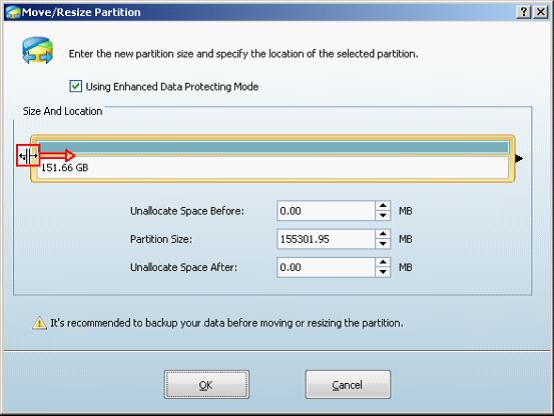Increase Unallocate Space After with up arrow
This screenshot has height=416, width=554.
(383, 262)
